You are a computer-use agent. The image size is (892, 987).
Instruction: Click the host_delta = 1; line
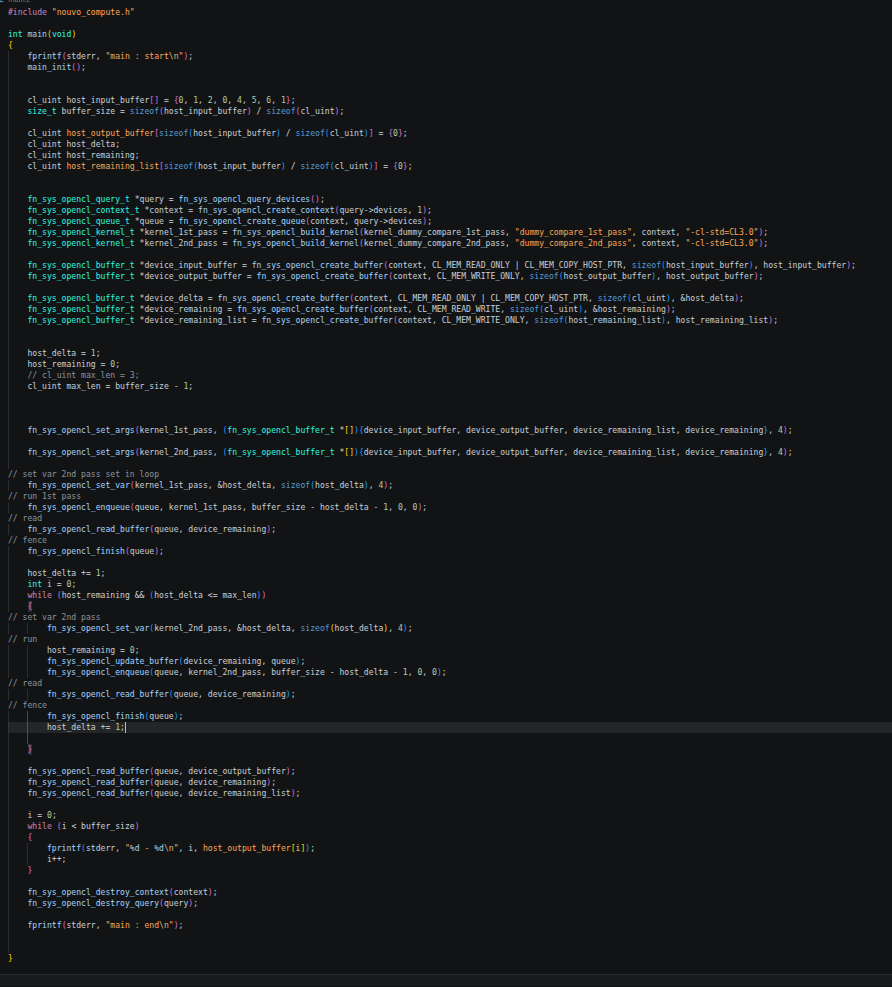pos(64,353)
